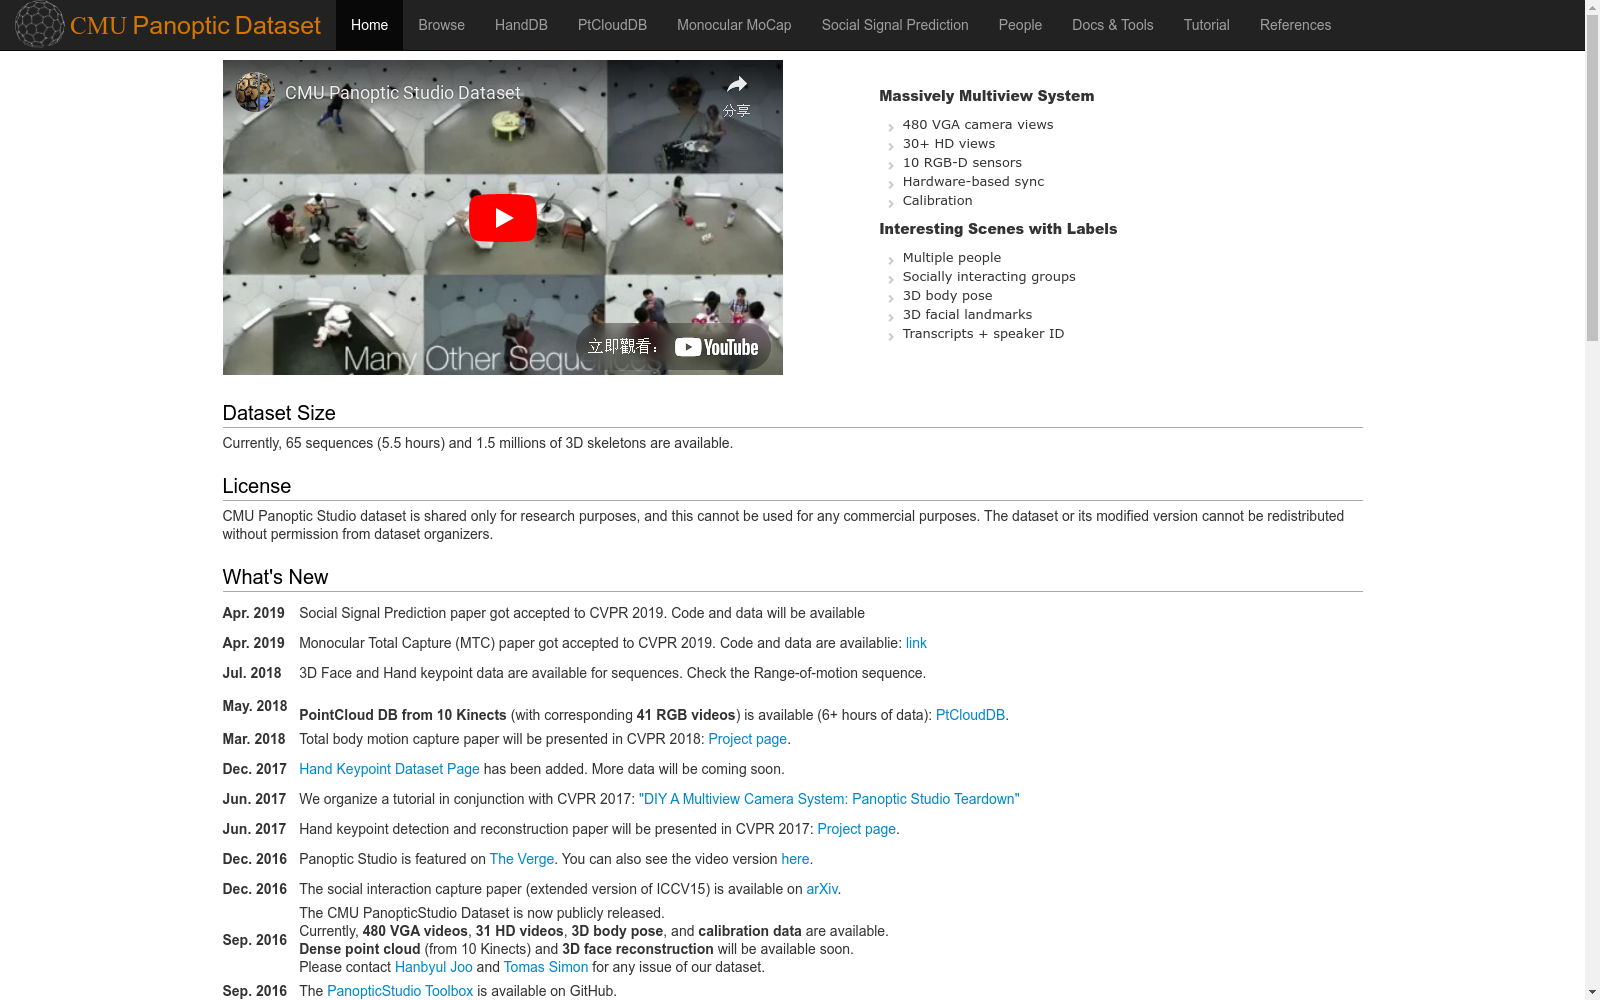Open the arXiv paper link
The height and width of the screenshot is (1000, 1600).
(822, 889)
